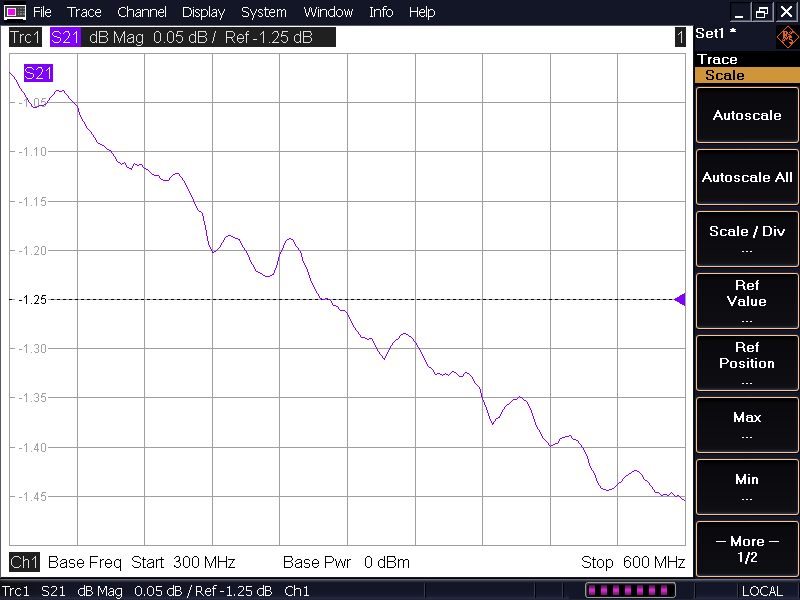Click the S21 trace label on the graph
The height and width of the screenshot is (600, 800).
point(38,73)
